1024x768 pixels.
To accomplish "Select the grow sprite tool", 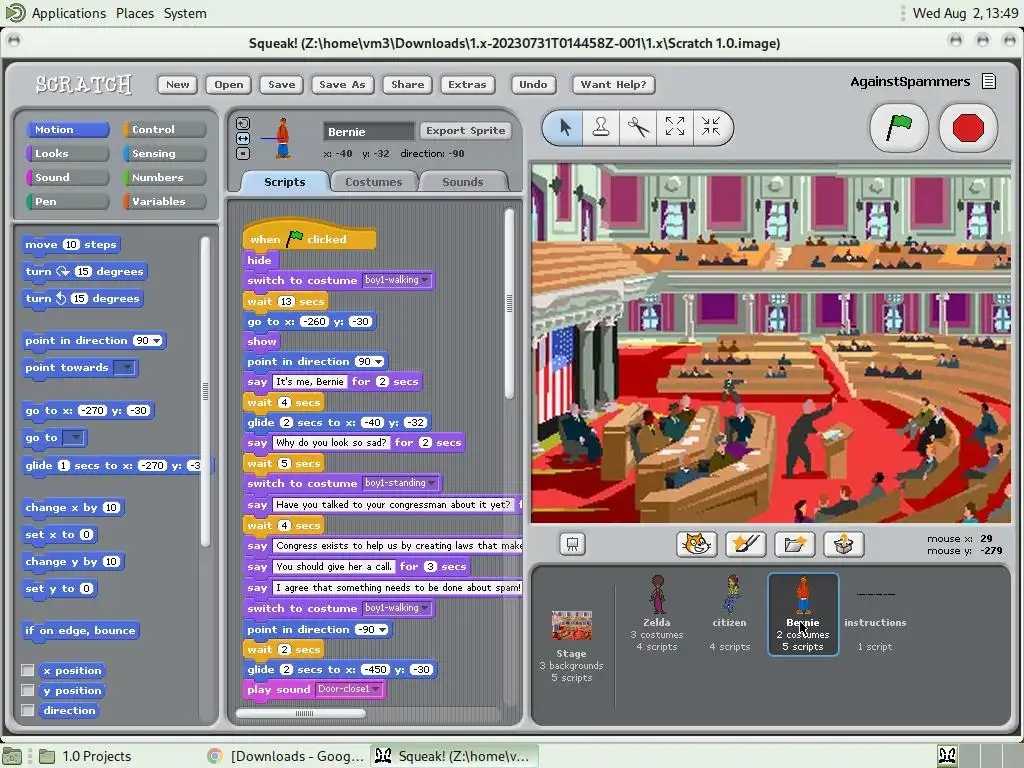I will click(x=675, y=127).
